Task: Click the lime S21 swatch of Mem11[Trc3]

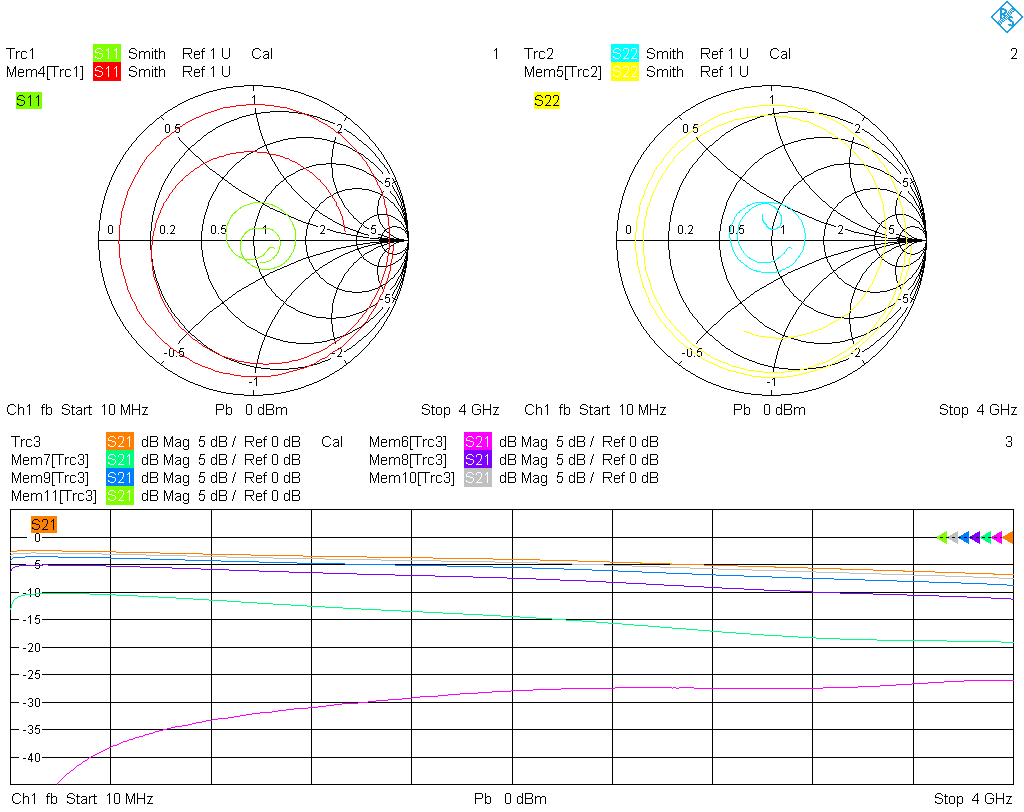Action: [x=120, y=496]
